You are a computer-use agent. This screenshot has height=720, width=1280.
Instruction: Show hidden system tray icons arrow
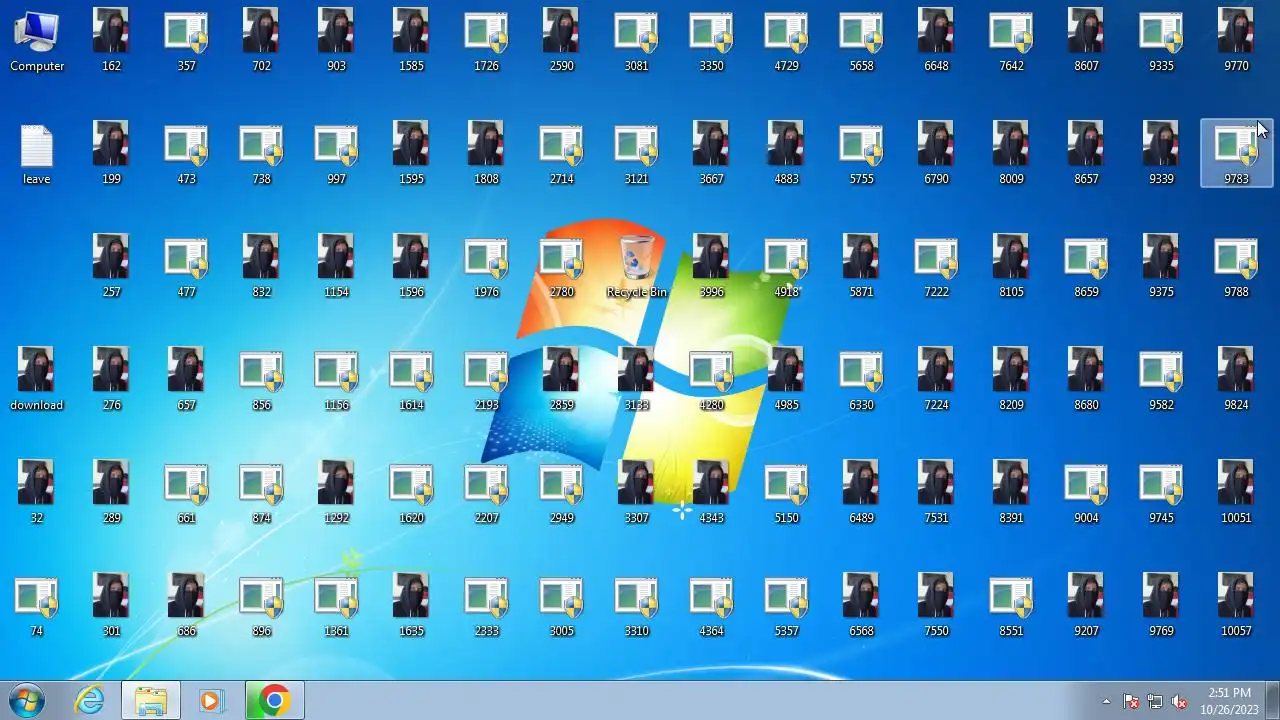click(x=1106, y=701)
